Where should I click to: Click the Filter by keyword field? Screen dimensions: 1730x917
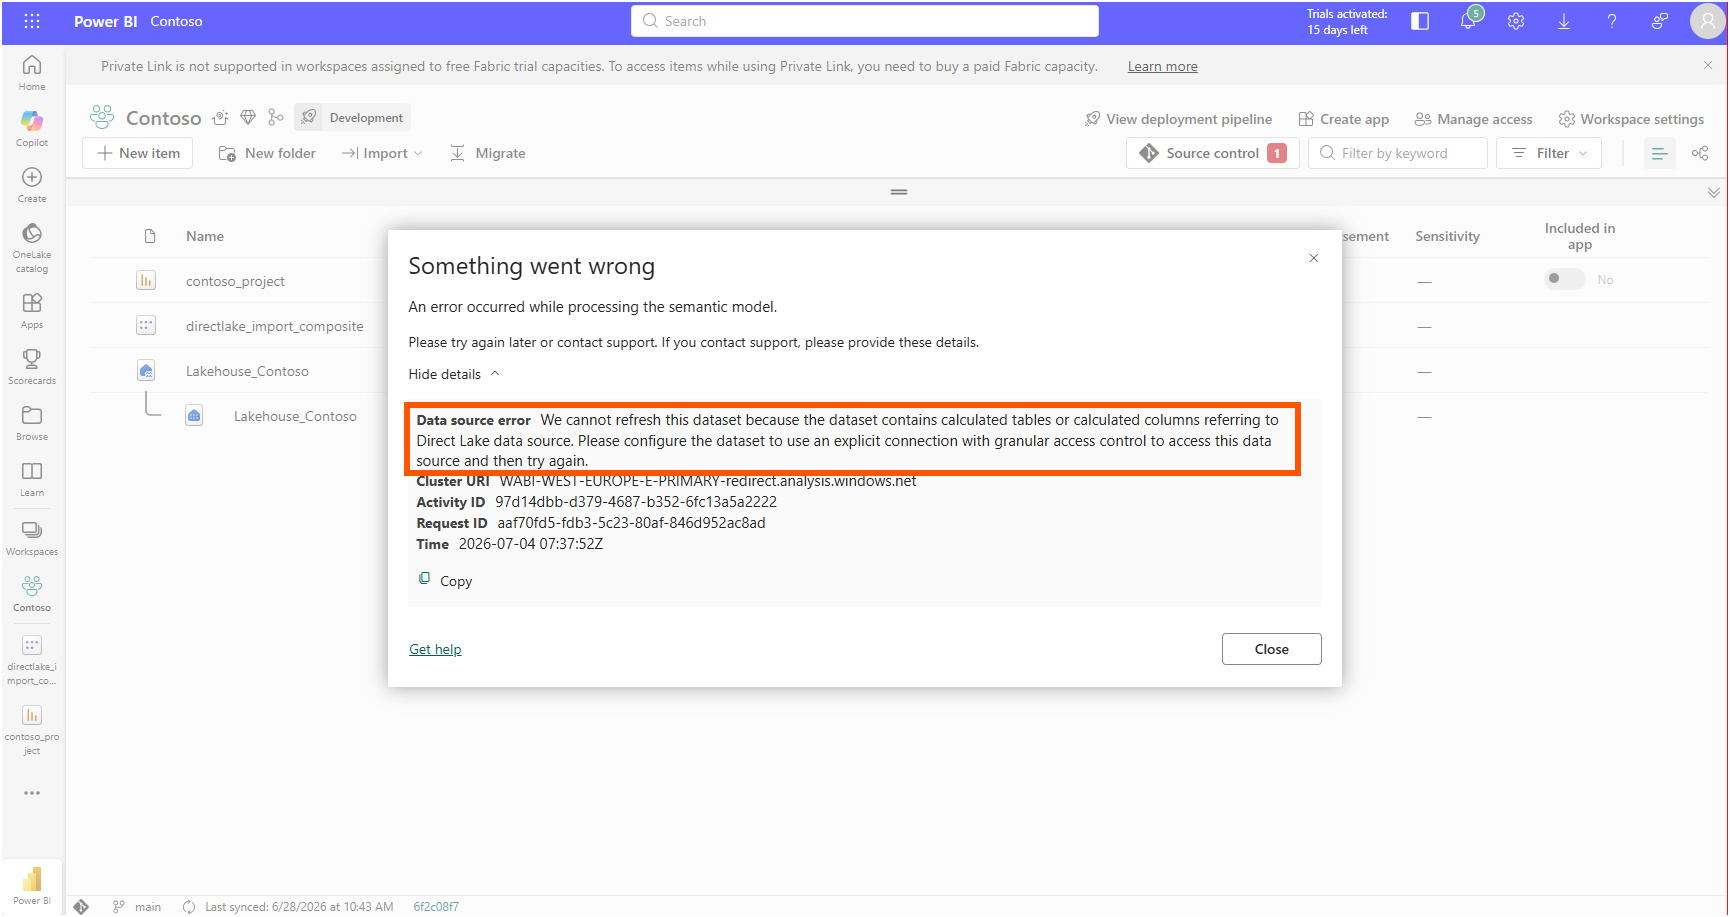(x=1398, y=153)
